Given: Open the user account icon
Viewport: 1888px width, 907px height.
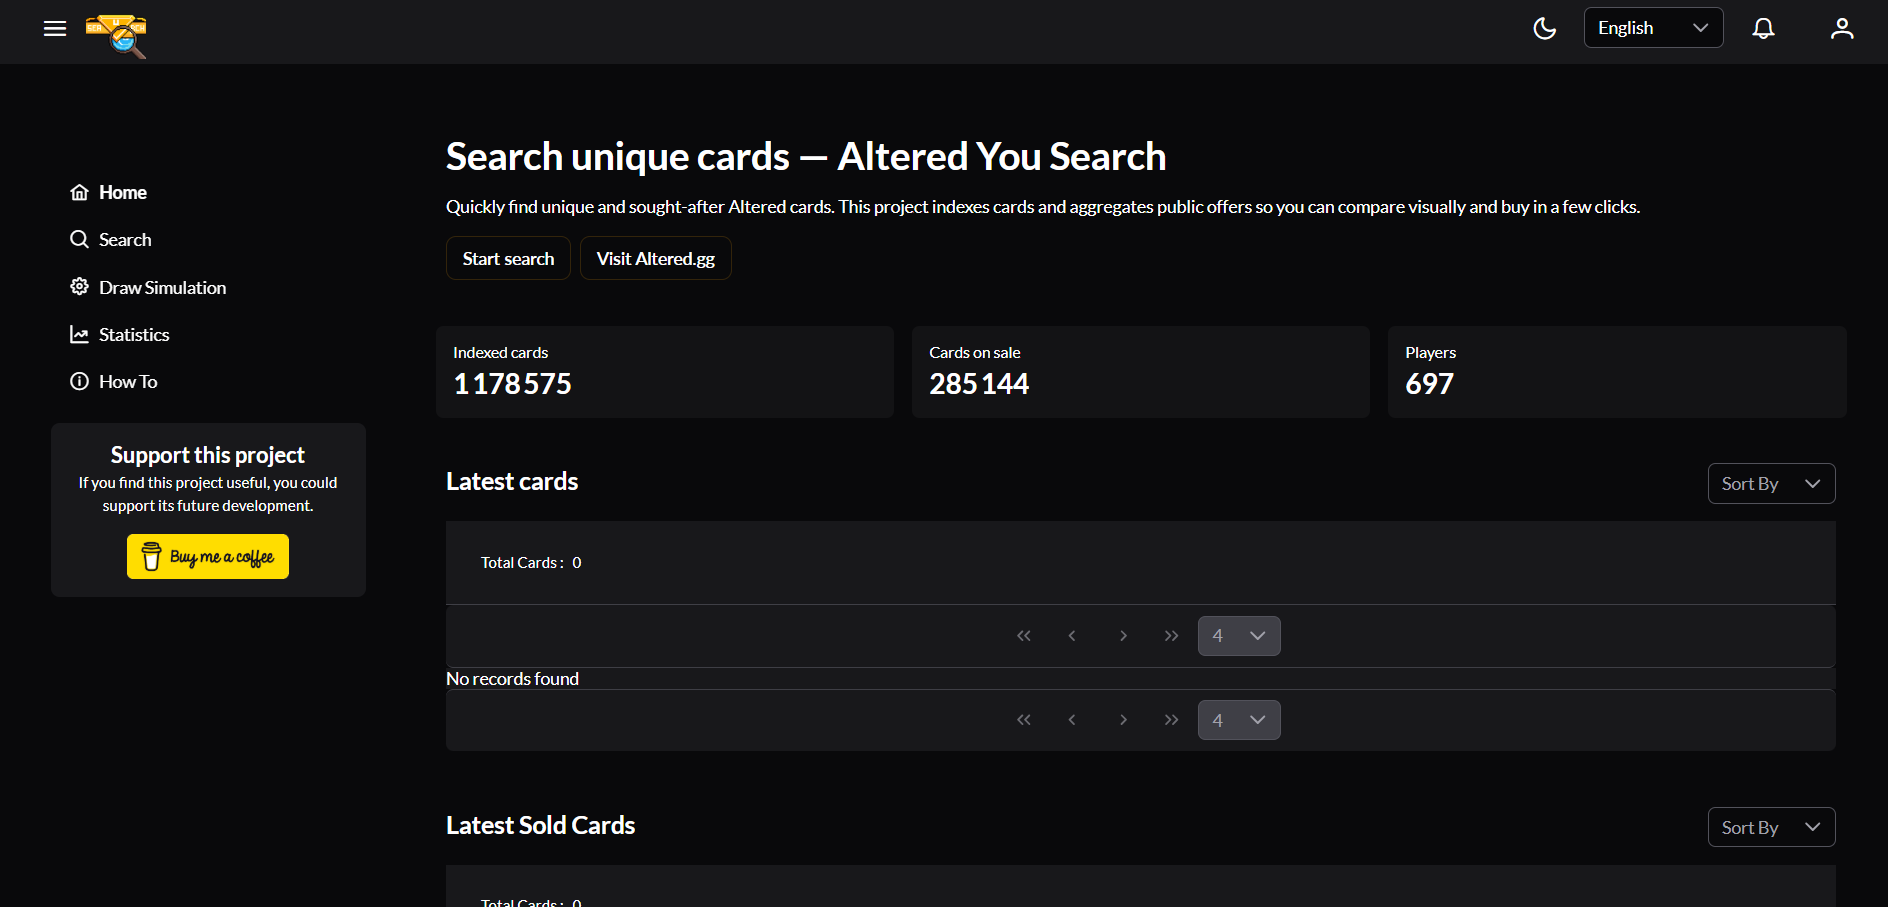Looking at the screenshot, I should [x=1842, y=28].
